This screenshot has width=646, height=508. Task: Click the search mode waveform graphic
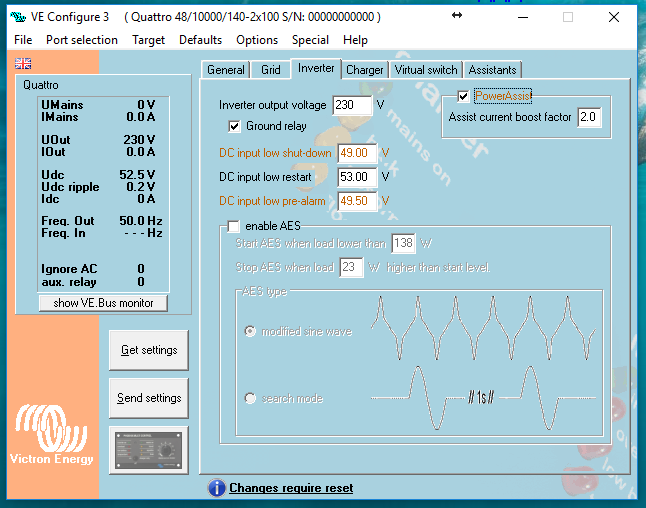pyautogui.click(x=483, y=398)
